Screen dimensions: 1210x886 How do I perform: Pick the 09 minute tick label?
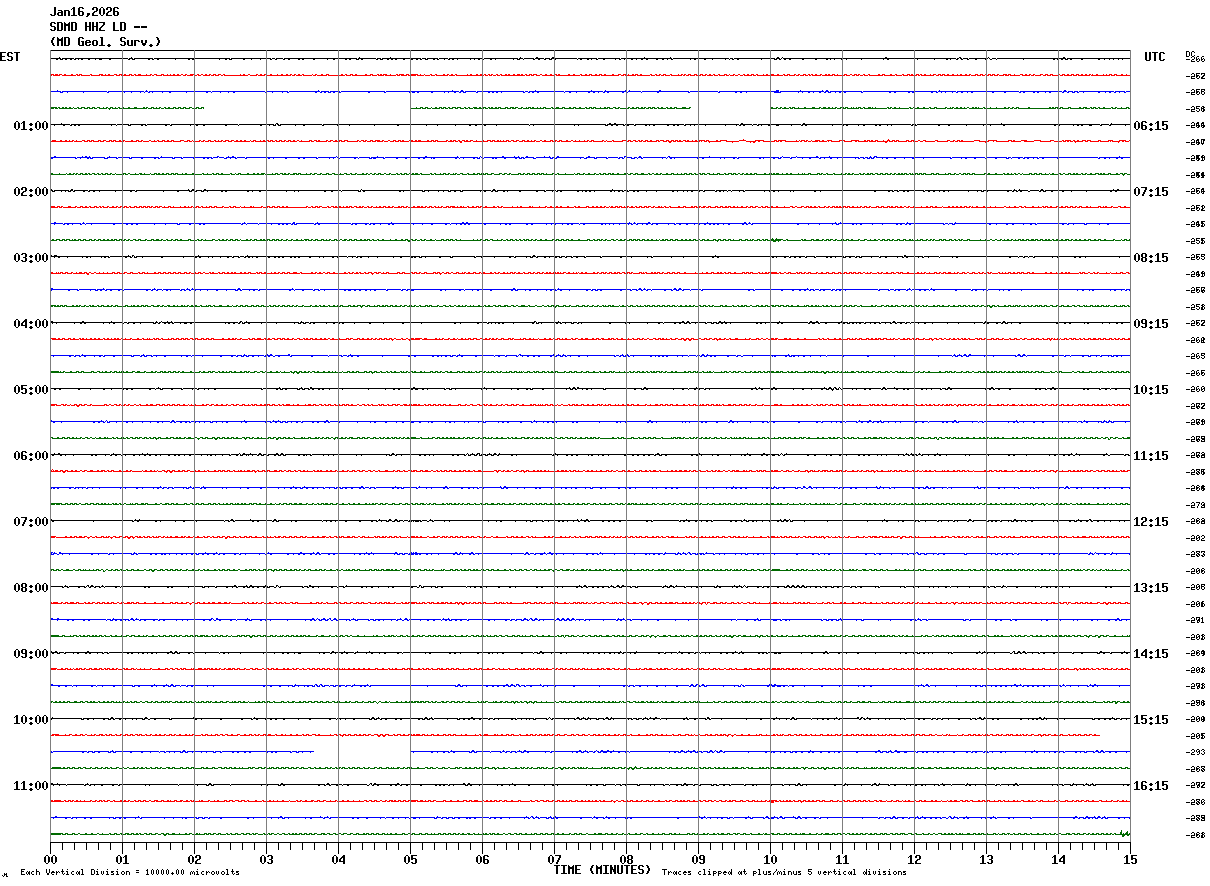(698, 859)
